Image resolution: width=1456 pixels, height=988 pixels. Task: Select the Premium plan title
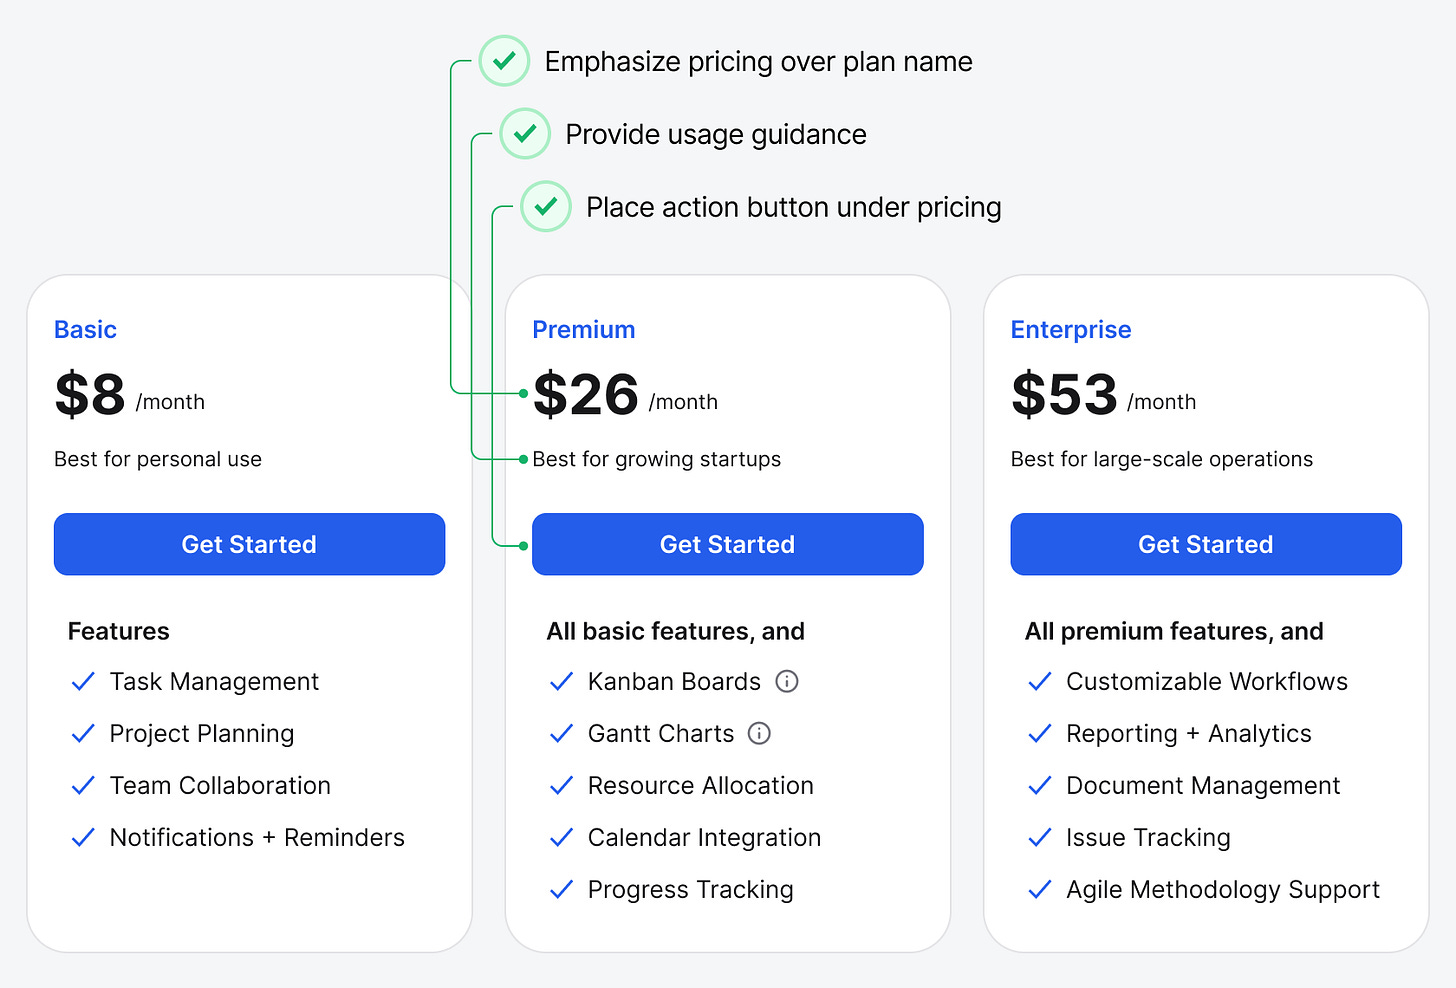[584, 330]
